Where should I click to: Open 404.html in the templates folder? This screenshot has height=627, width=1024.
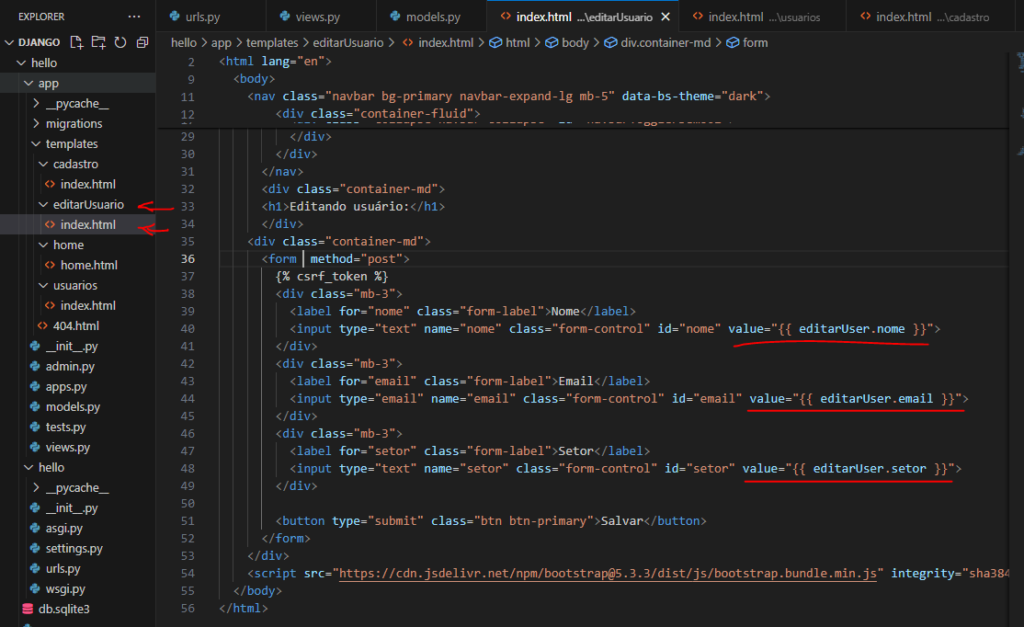click(75, 326)
